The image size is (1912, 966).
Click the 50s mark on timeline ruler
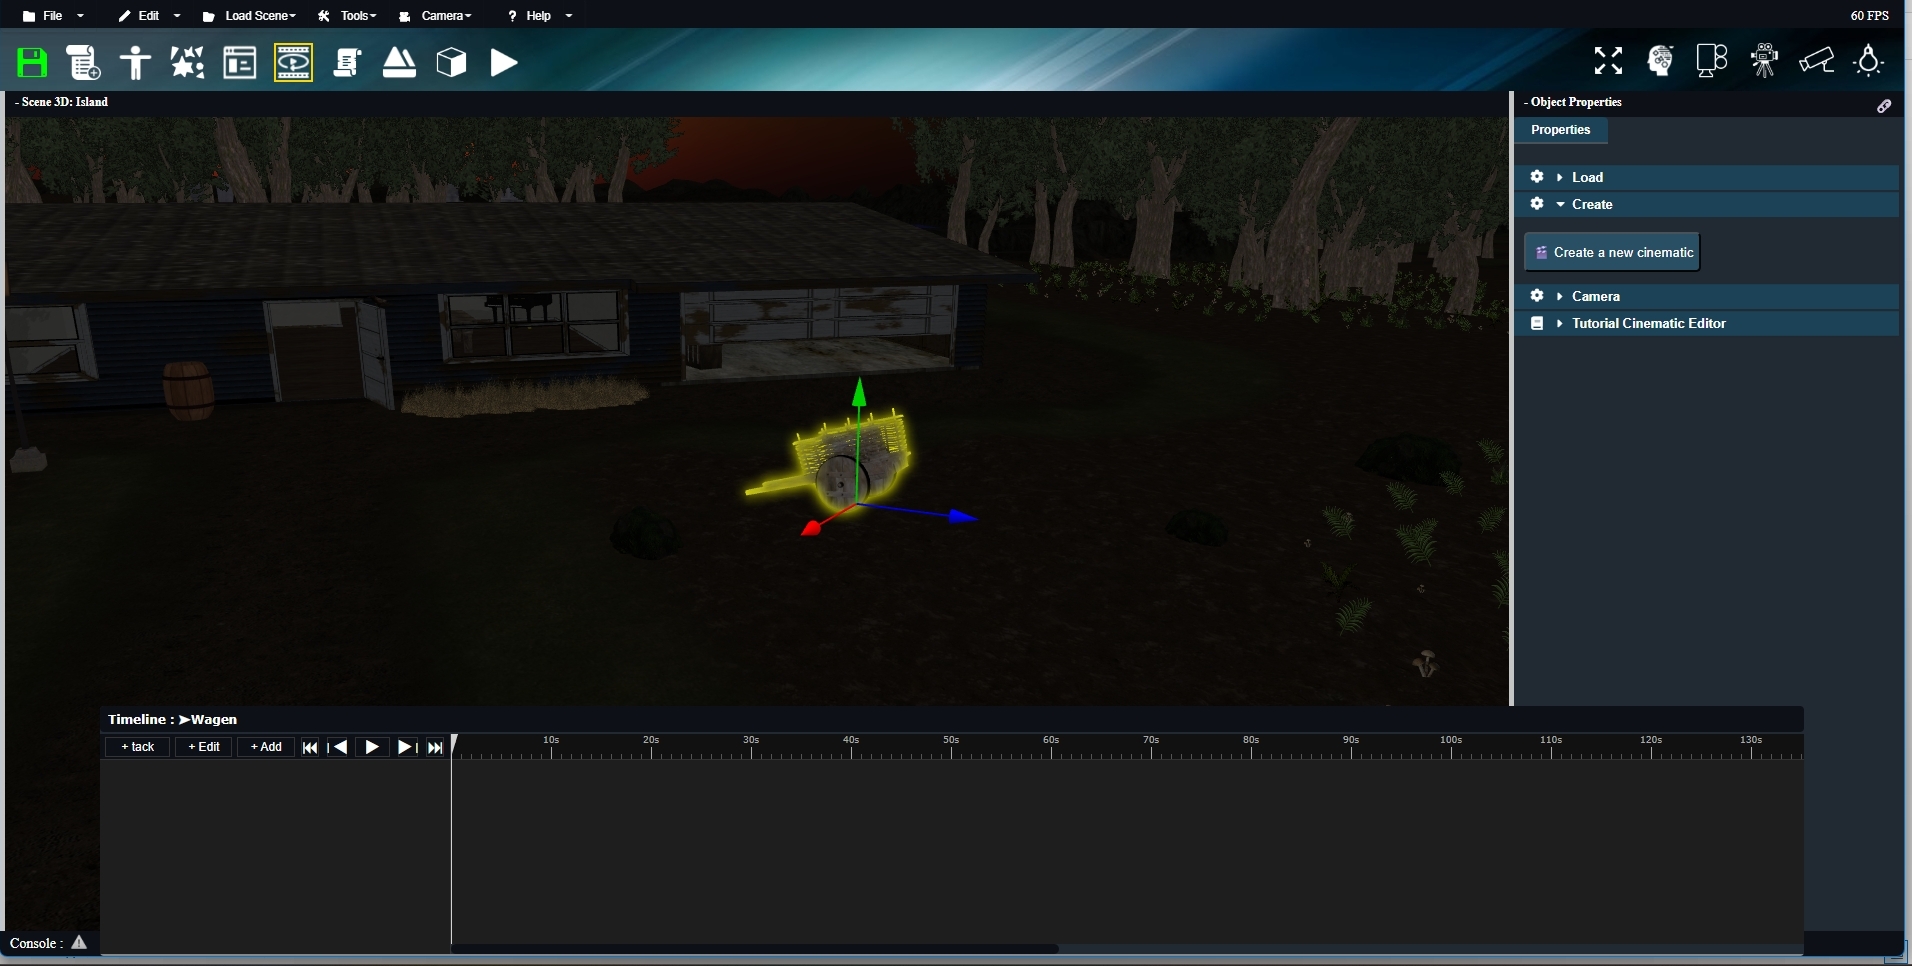pos(951,747)
